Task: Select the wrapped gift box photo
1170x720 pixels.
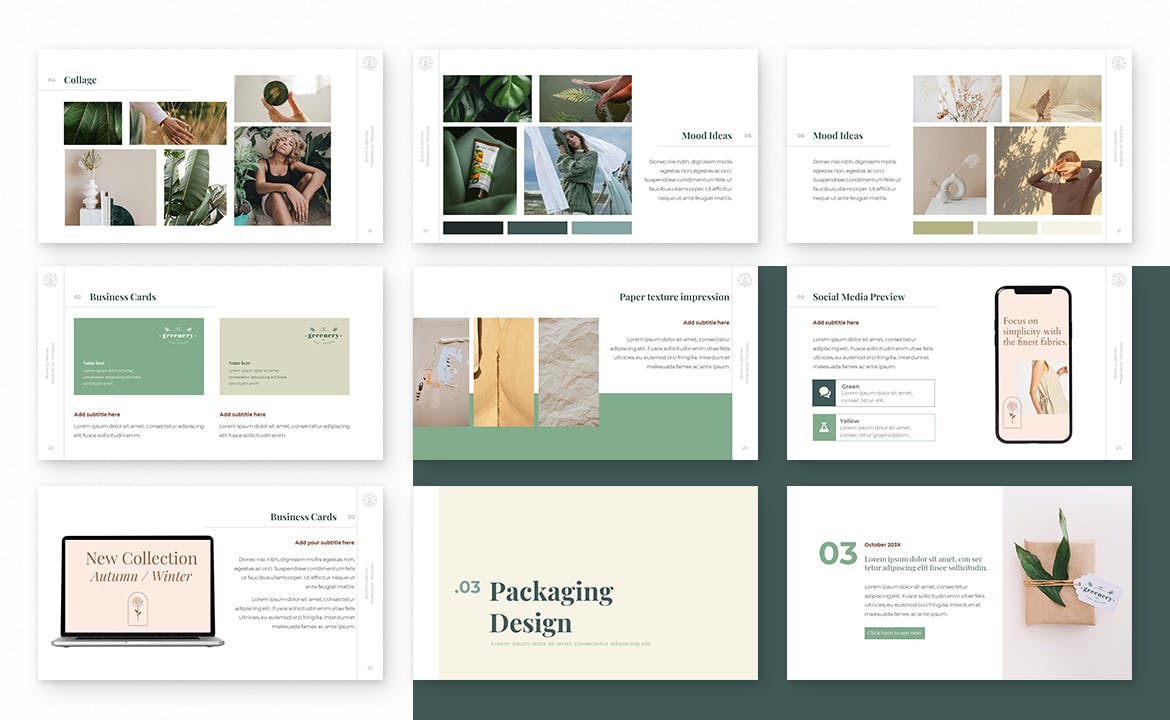Action: pos(1067,582)
